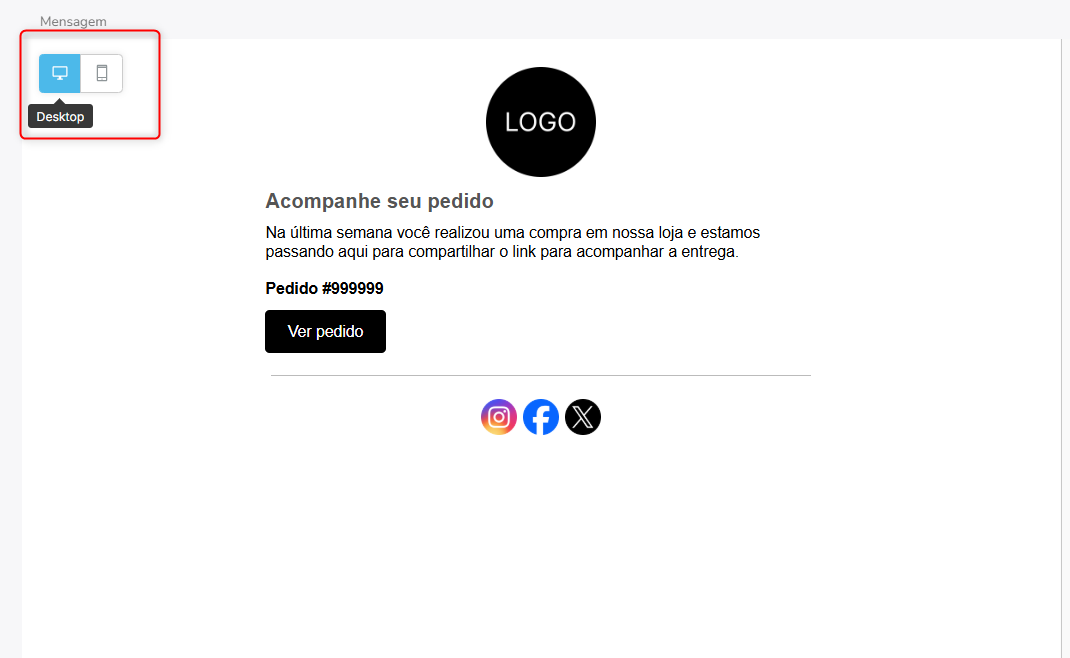Screen dimensions: 1070x658
Task: Click the dark "Desktop" tooltip
Action: 60,117
